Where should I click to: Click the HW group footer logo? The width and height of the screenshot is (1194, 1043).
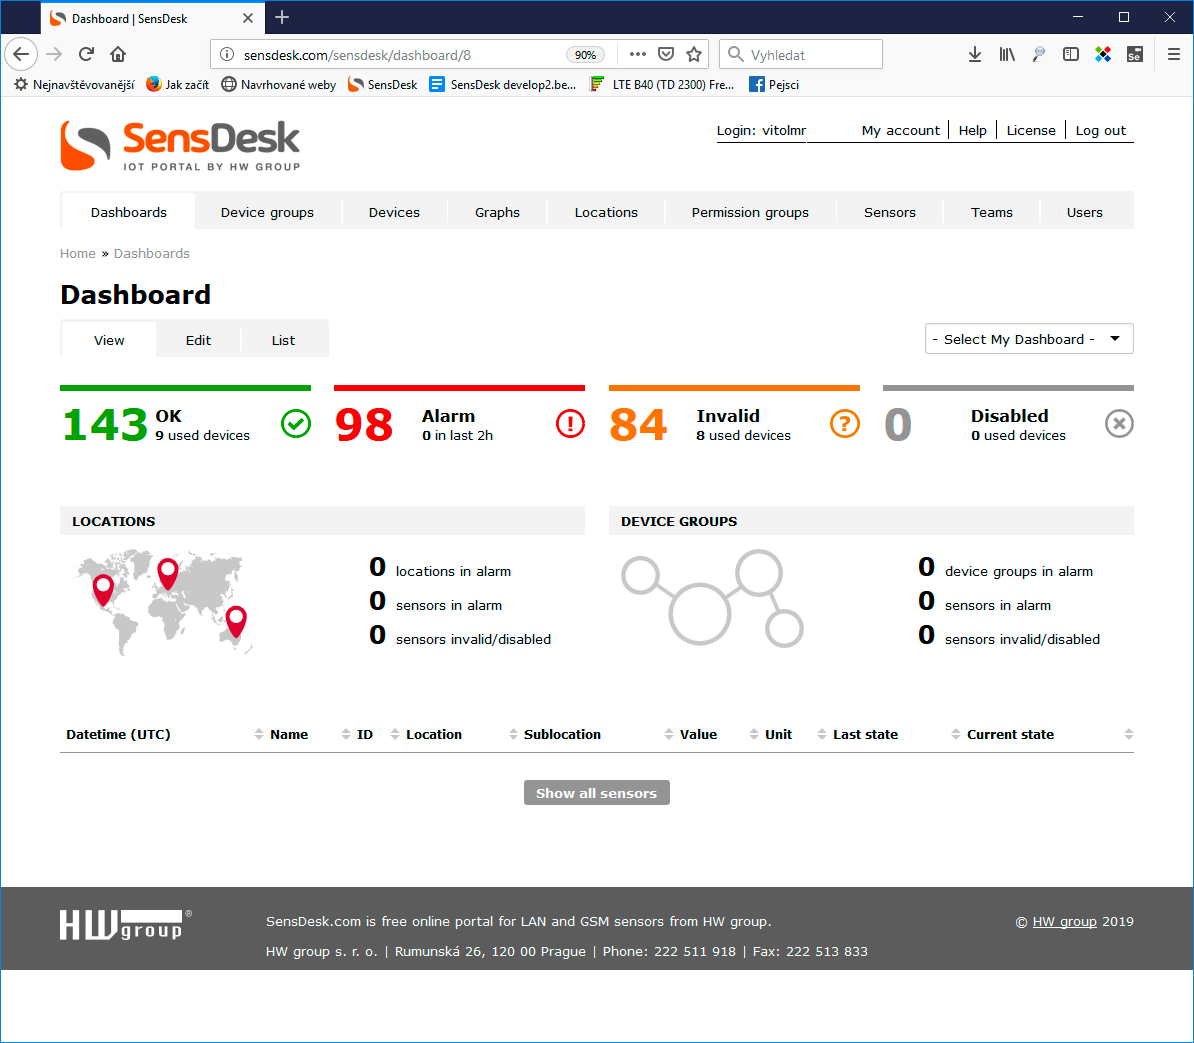point(126,924)
